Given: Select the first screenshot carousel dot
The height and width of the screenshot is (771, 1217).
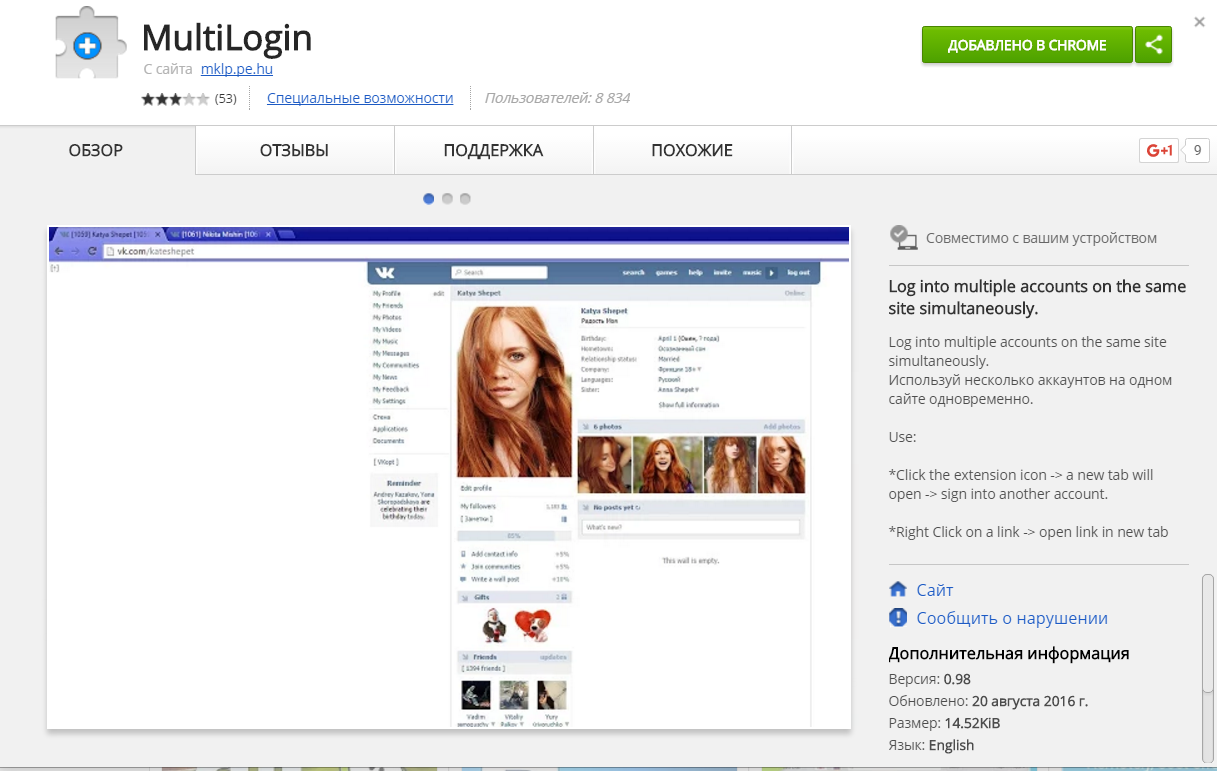Looking at the screenshot, I should [429, 199].
